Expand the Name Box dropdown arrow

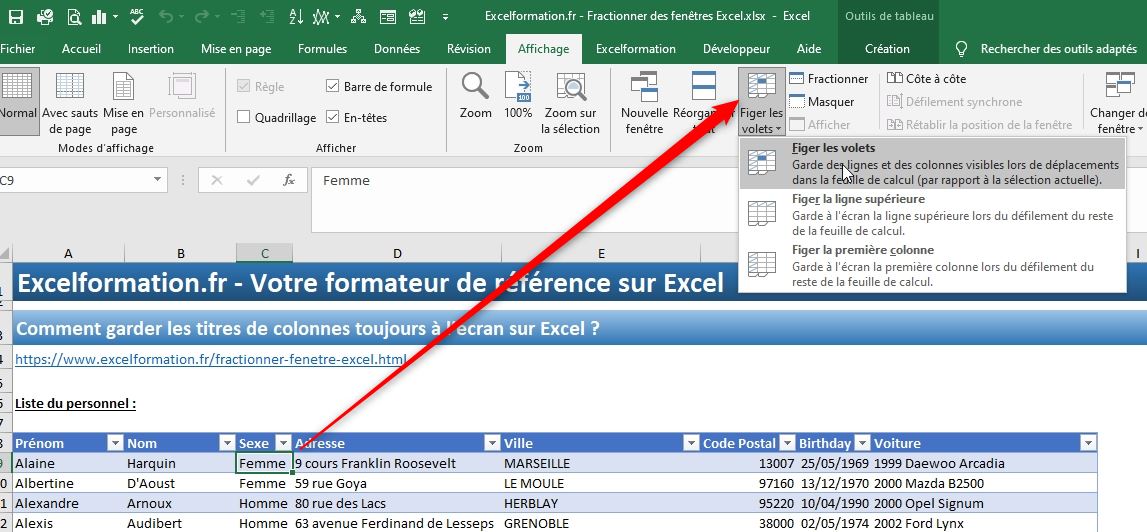[157, 180]
